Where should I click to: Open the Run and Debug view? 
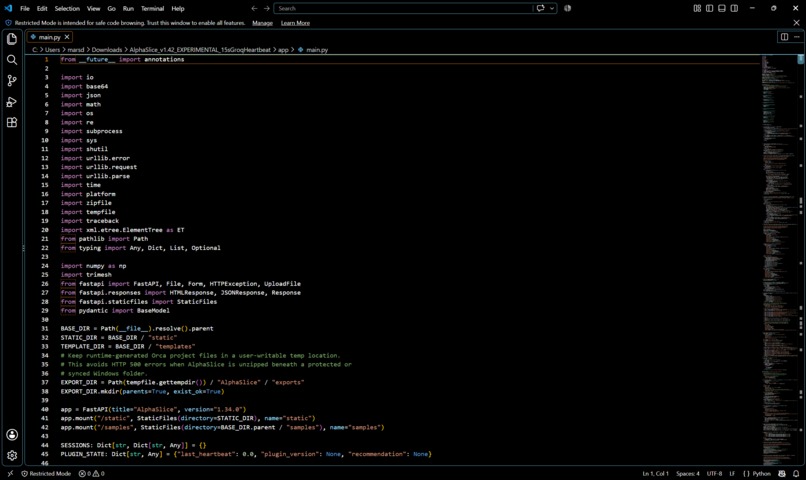[12, 102]
